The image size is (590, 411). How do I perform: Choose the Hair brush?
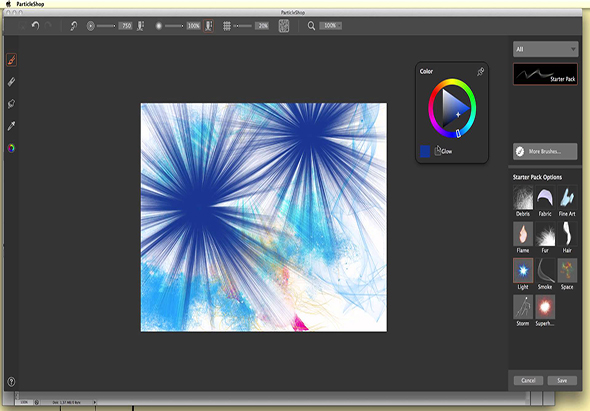[567, 237]
